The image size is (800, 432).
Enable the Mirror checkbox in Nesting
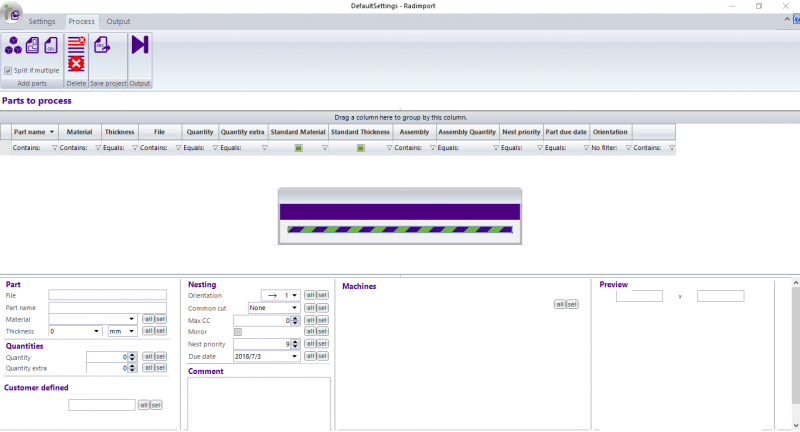coord(237,331)
